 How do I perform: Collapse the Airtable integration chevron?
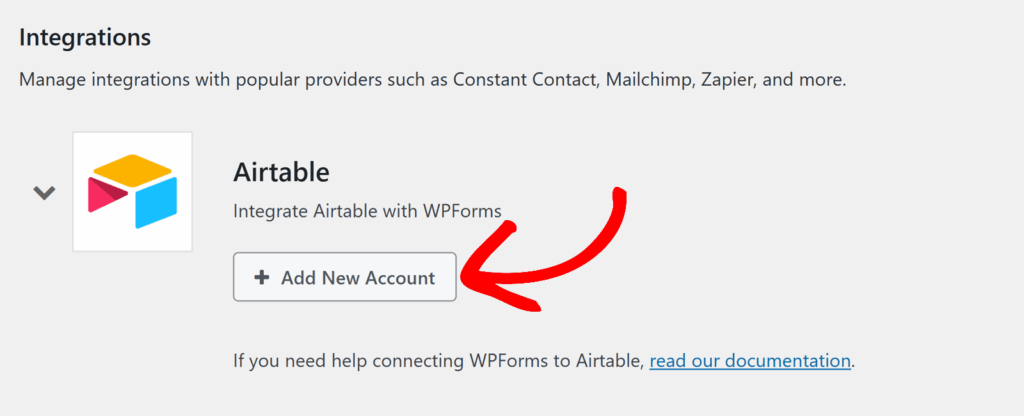(44, 192)
